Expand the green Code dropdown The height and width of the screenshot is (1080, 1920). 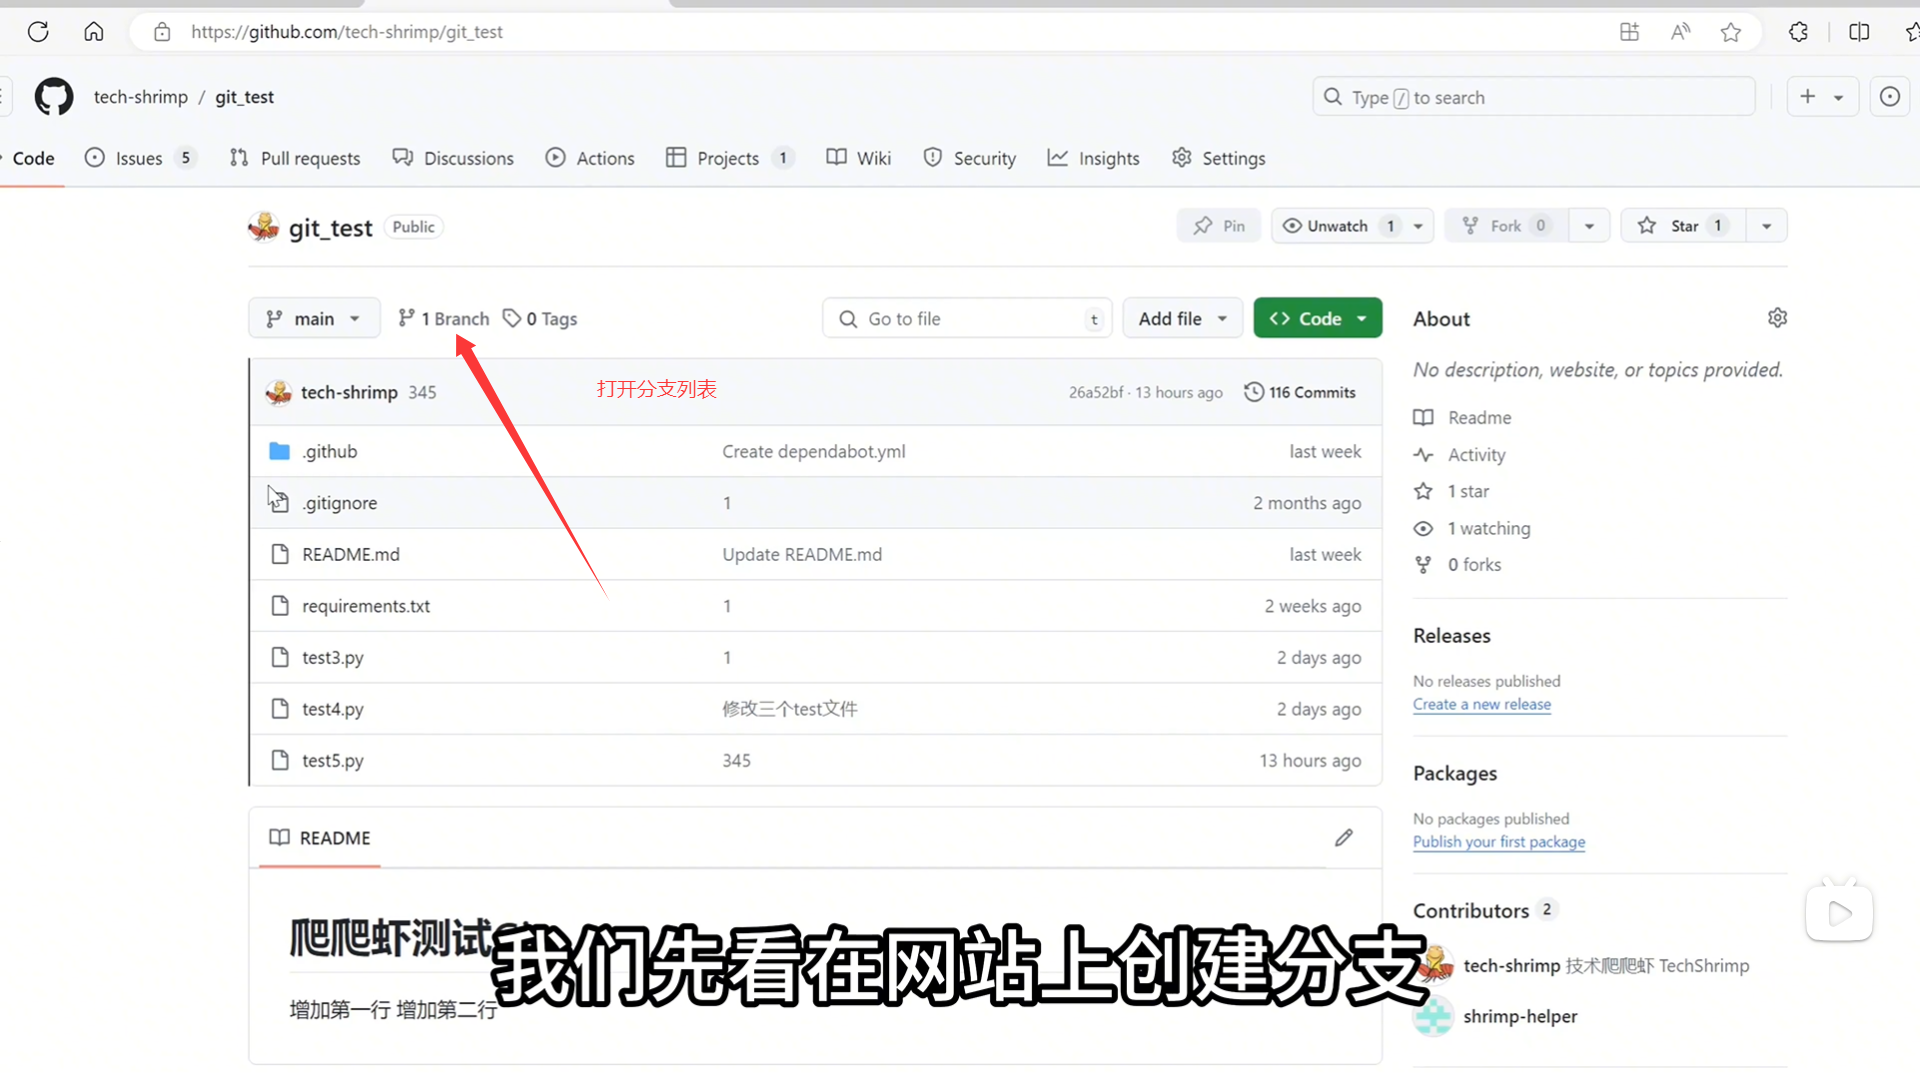1317,319
